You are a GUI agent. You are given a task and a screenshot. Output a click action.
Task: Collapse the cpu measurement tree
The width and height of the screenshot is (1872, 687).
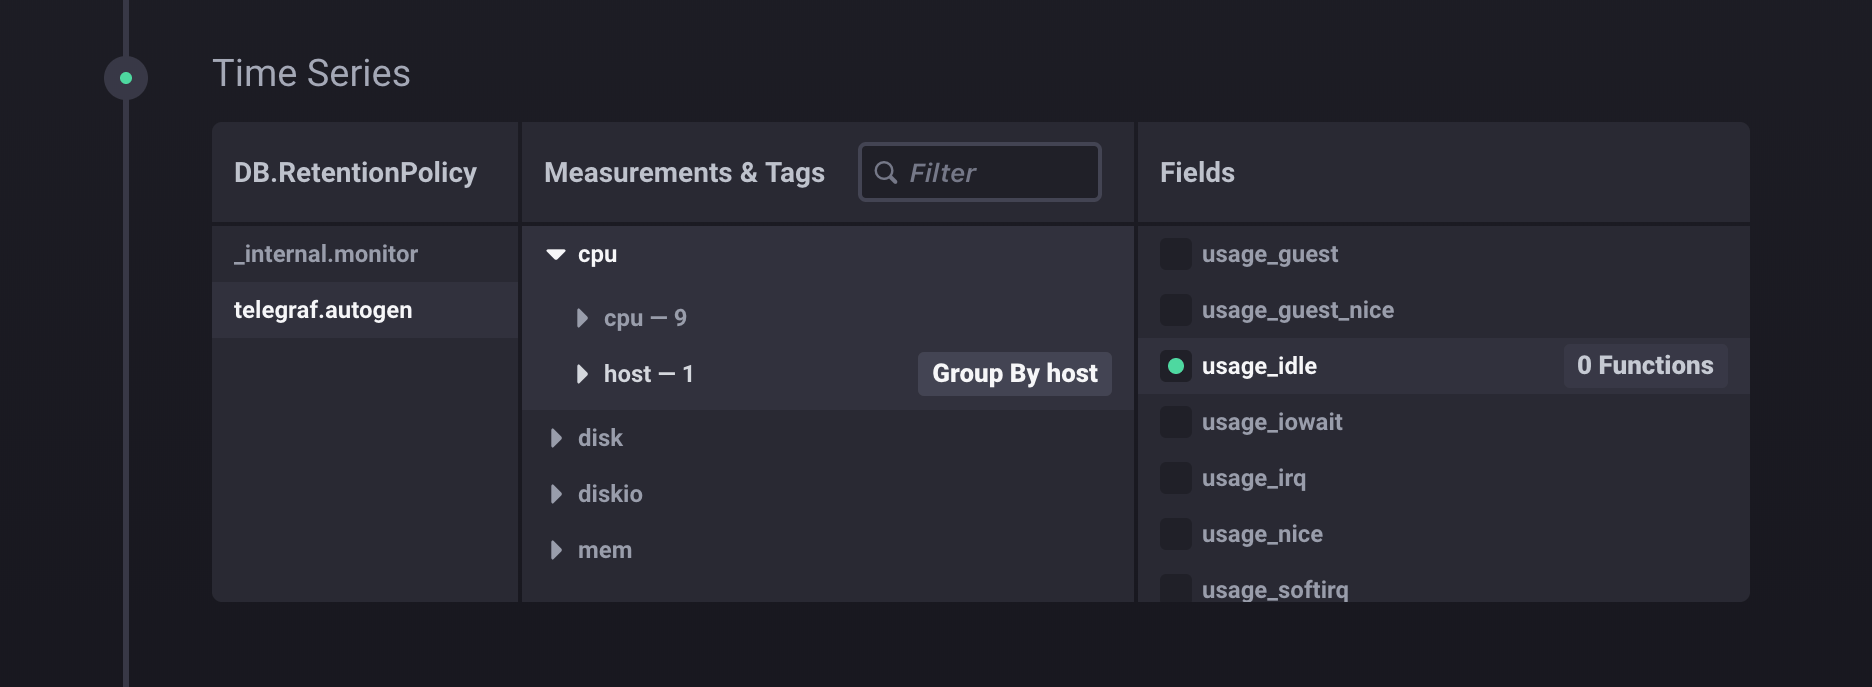pos(556,255)
